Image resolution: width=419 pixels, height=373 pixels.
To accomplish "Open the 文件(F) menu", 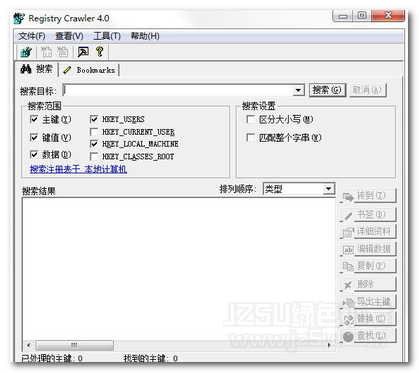I will click(32, 36).
